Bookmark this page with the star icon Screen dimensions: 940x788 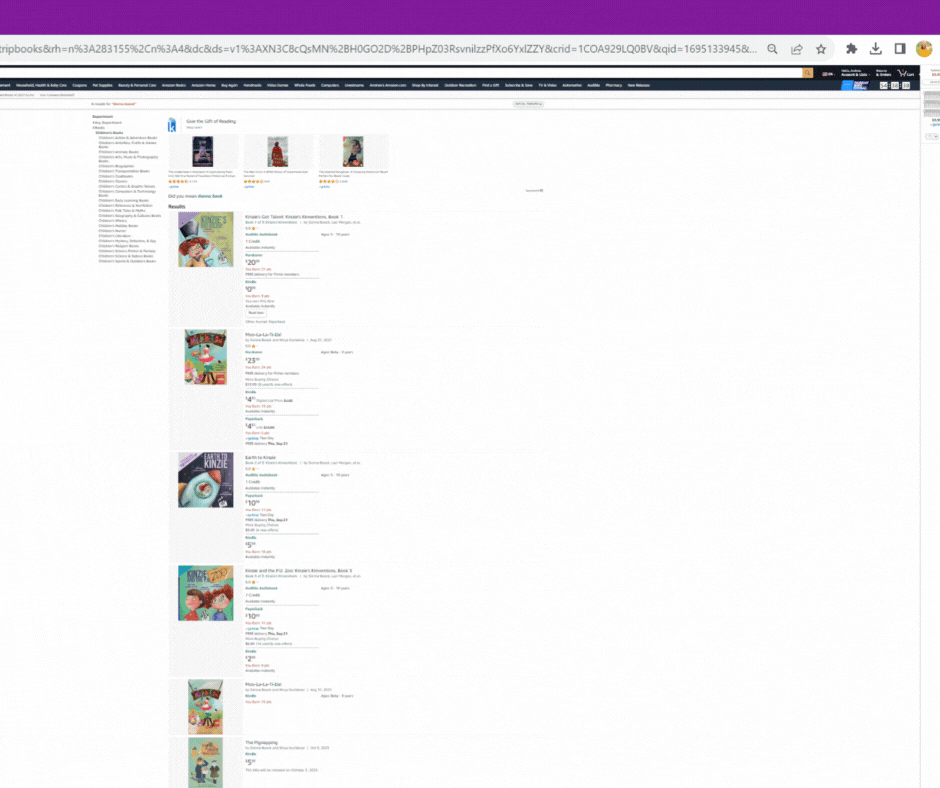(x=821, y=49)
